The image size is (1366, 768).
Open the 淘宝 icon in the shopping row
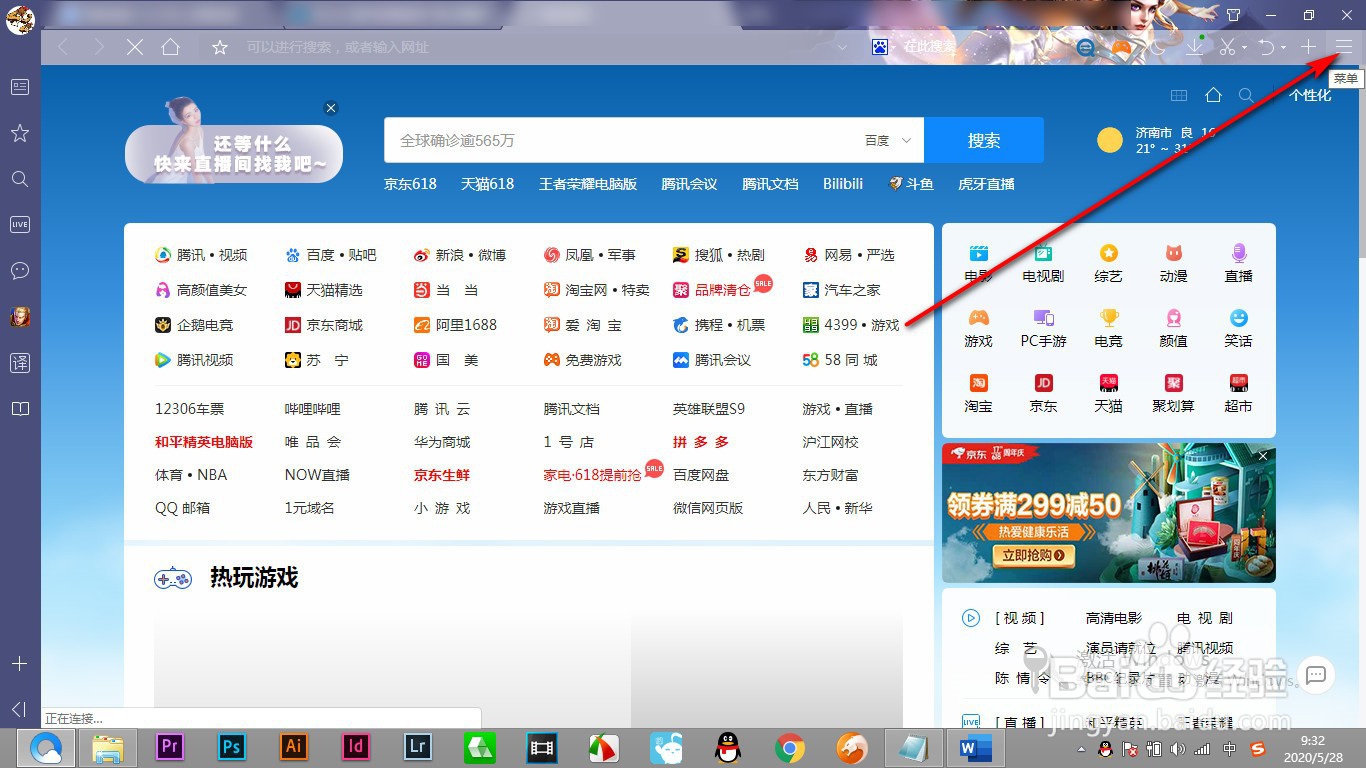pyautogui.click(x=978, y=392)
